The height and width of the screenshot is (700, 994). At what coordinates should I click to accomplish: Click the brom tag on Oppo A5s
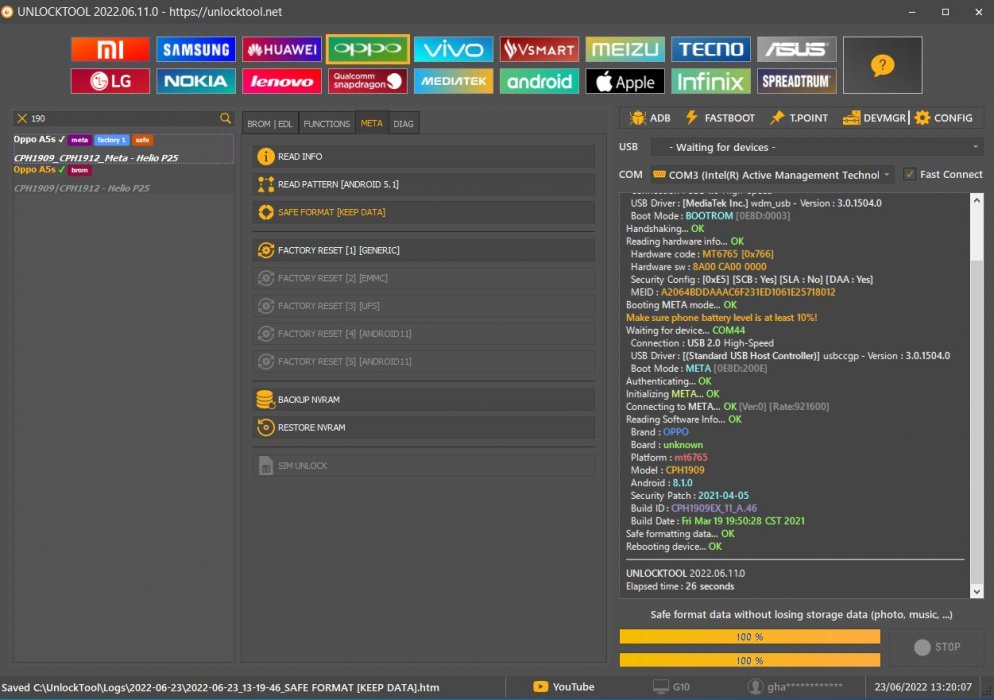tap(79, 170)
